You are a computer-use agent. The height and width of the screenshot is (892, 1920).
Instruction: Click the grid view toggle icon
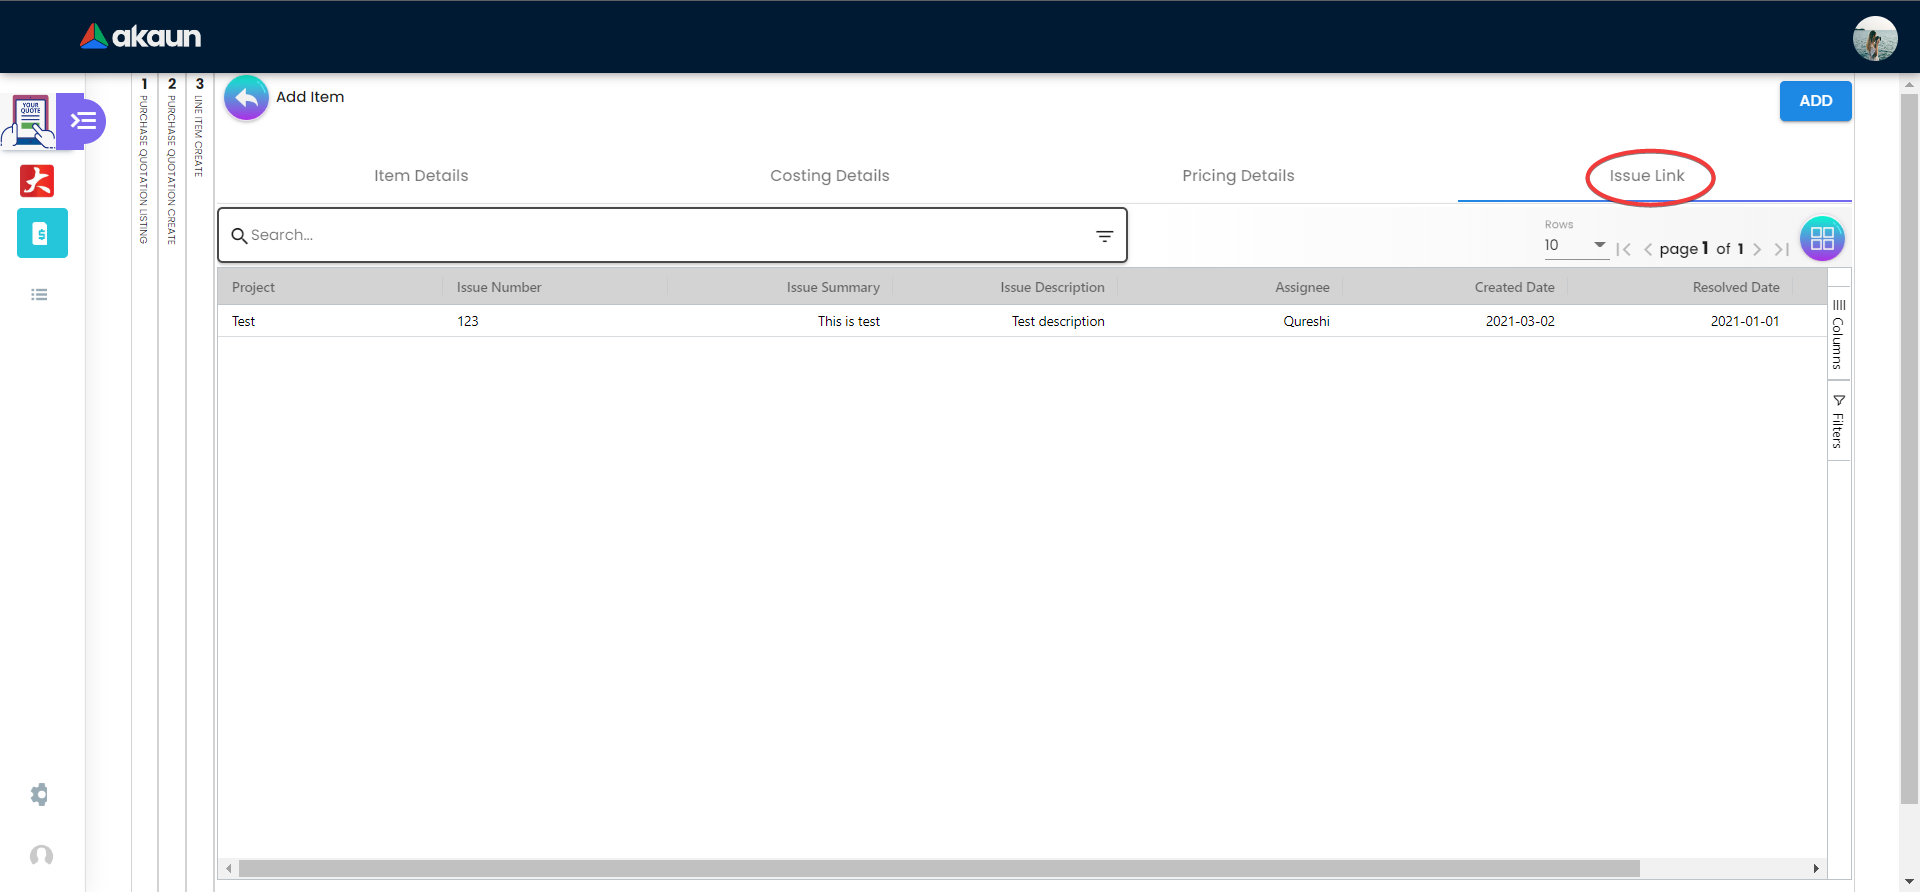[x=1822, y=239]
